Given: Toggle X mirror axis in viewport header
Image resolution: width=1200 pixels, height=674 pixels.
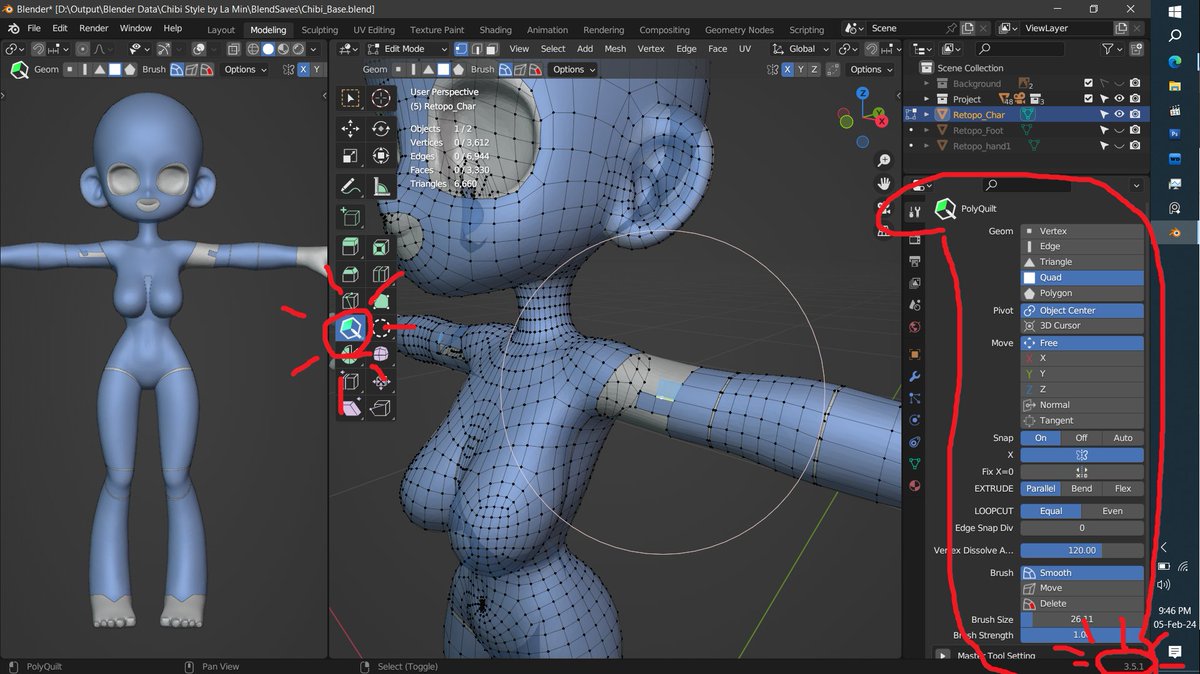Looking at the screenshot, I should [x=787, y=69].
